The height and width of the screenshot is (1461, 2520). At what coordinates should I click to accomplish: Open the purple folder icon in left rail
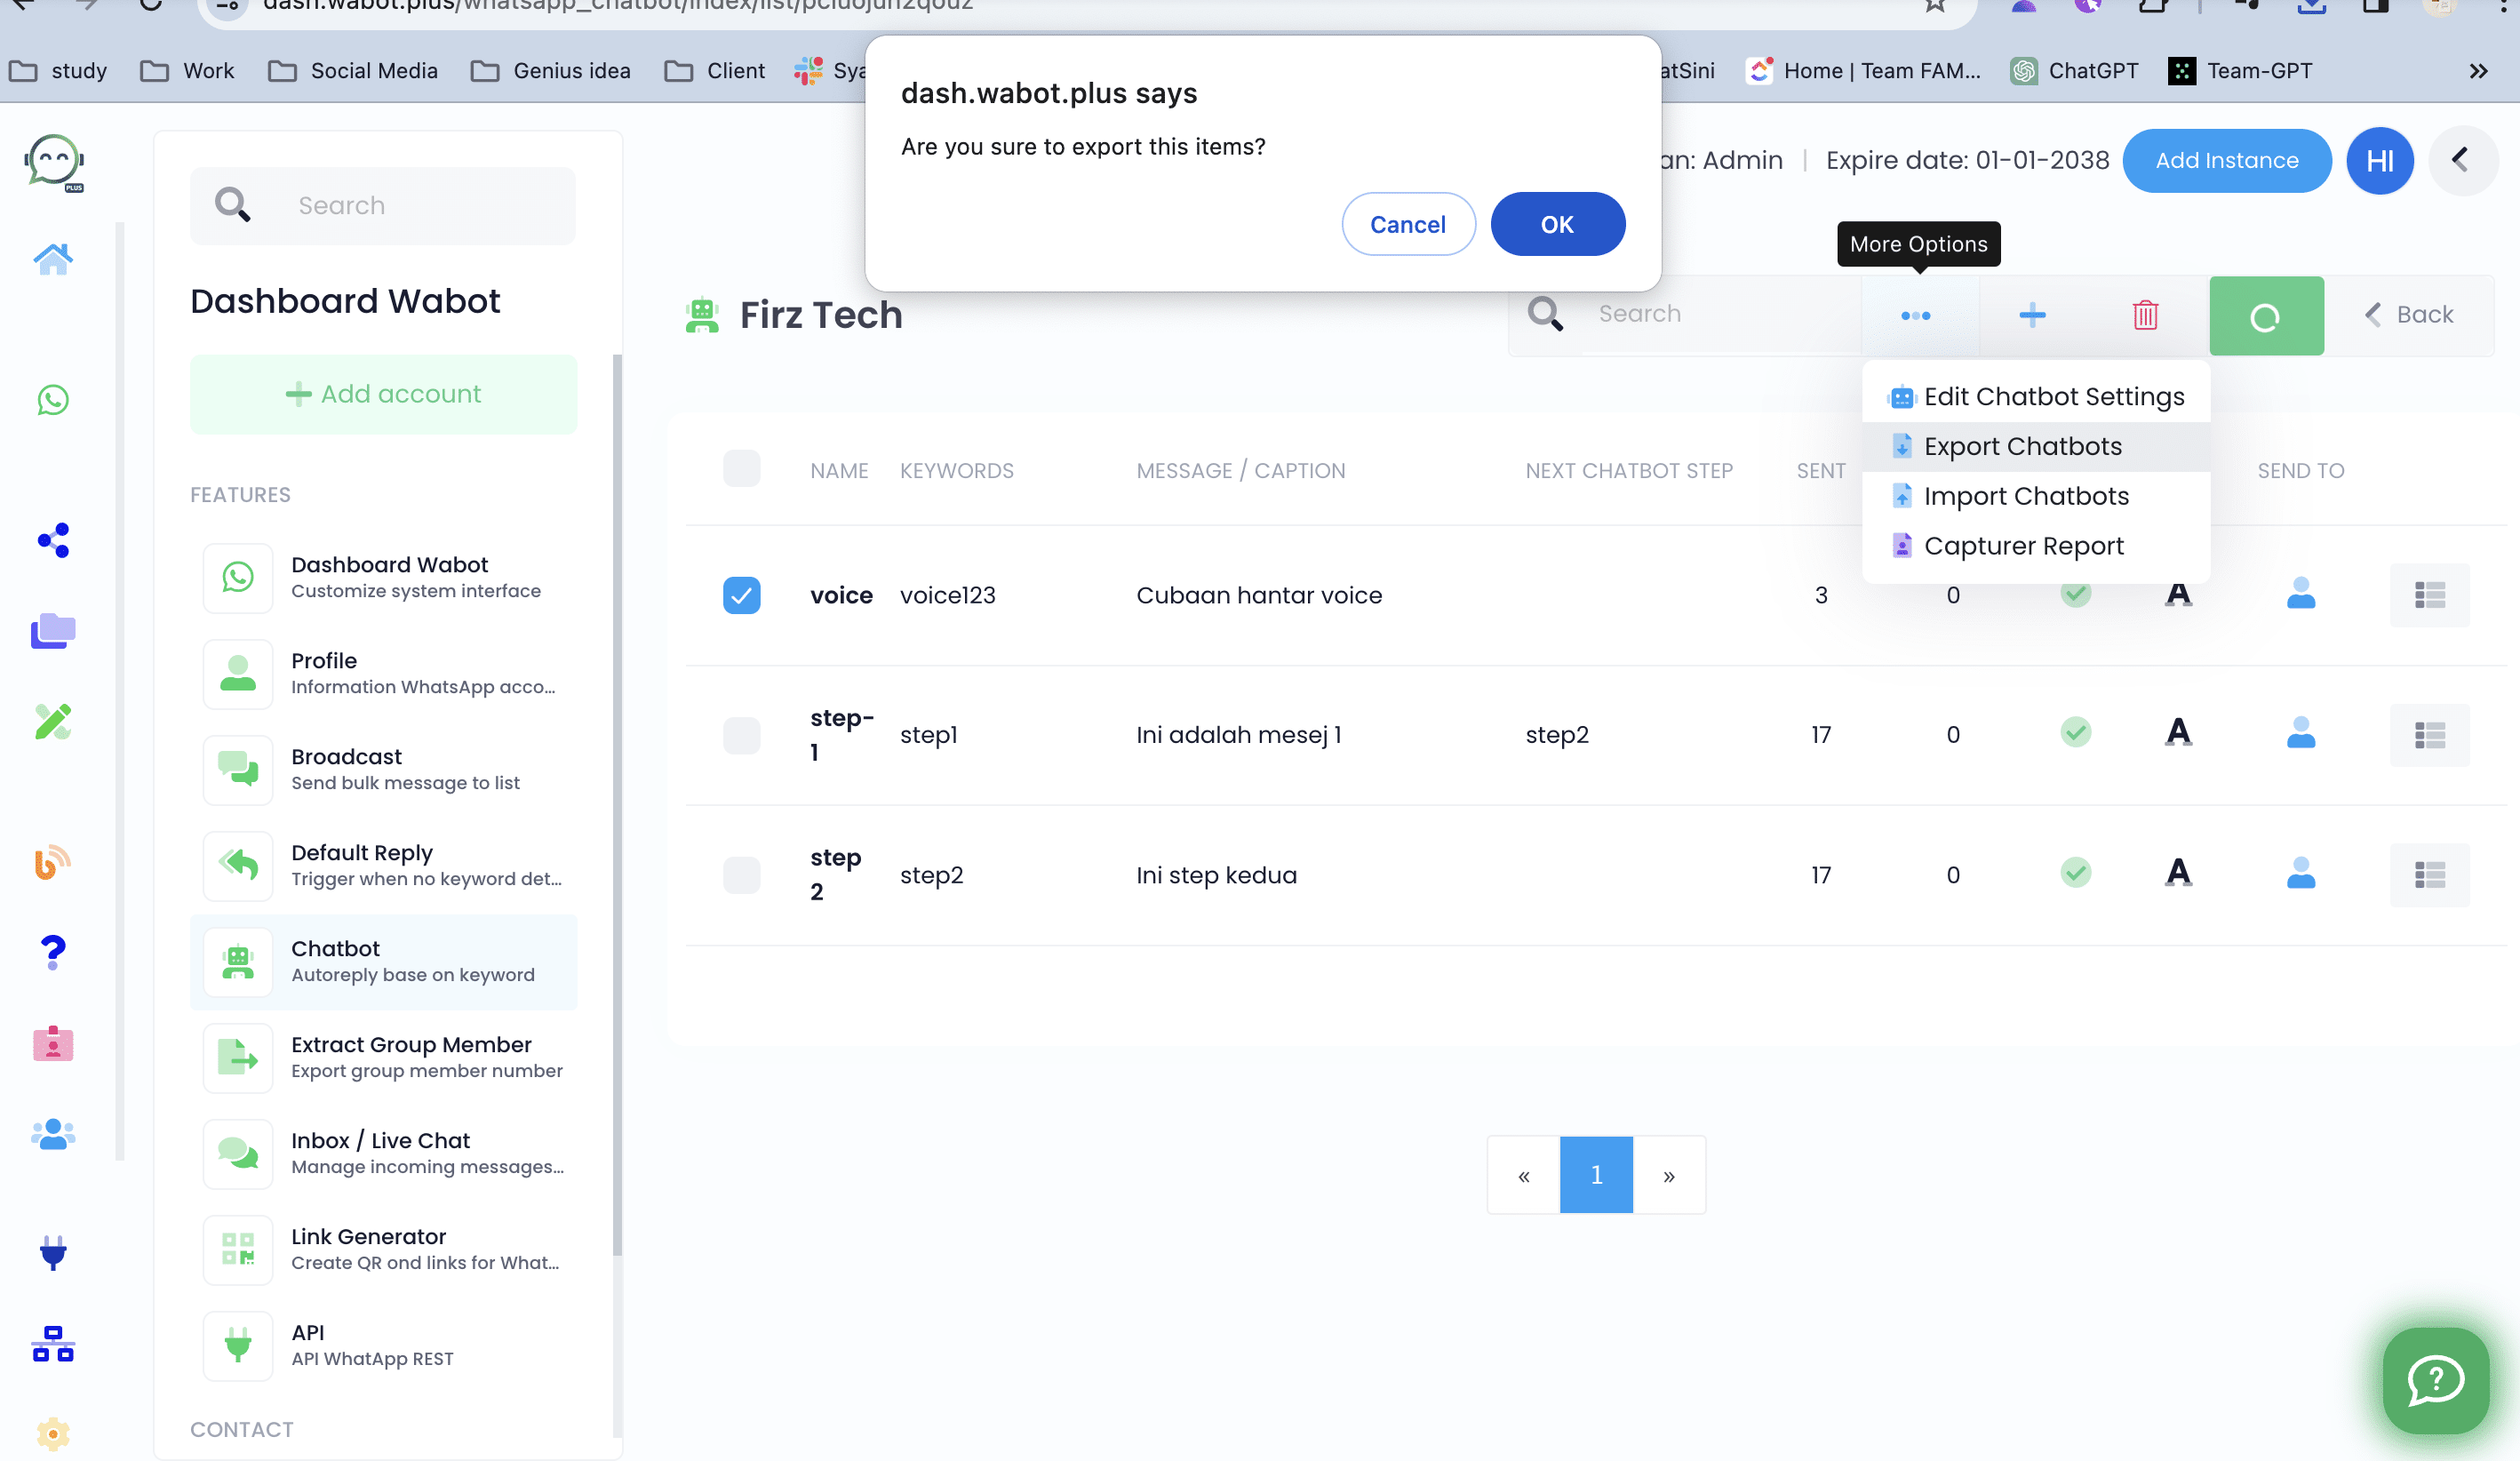coord(53,631)
